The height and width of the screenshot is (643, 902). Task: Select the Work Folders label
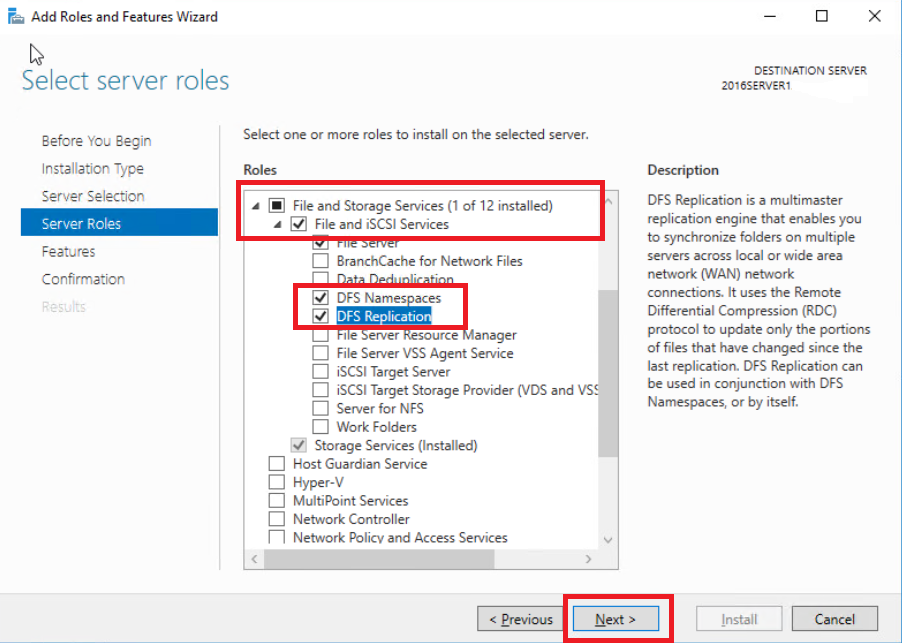click(x=377, y=427)
